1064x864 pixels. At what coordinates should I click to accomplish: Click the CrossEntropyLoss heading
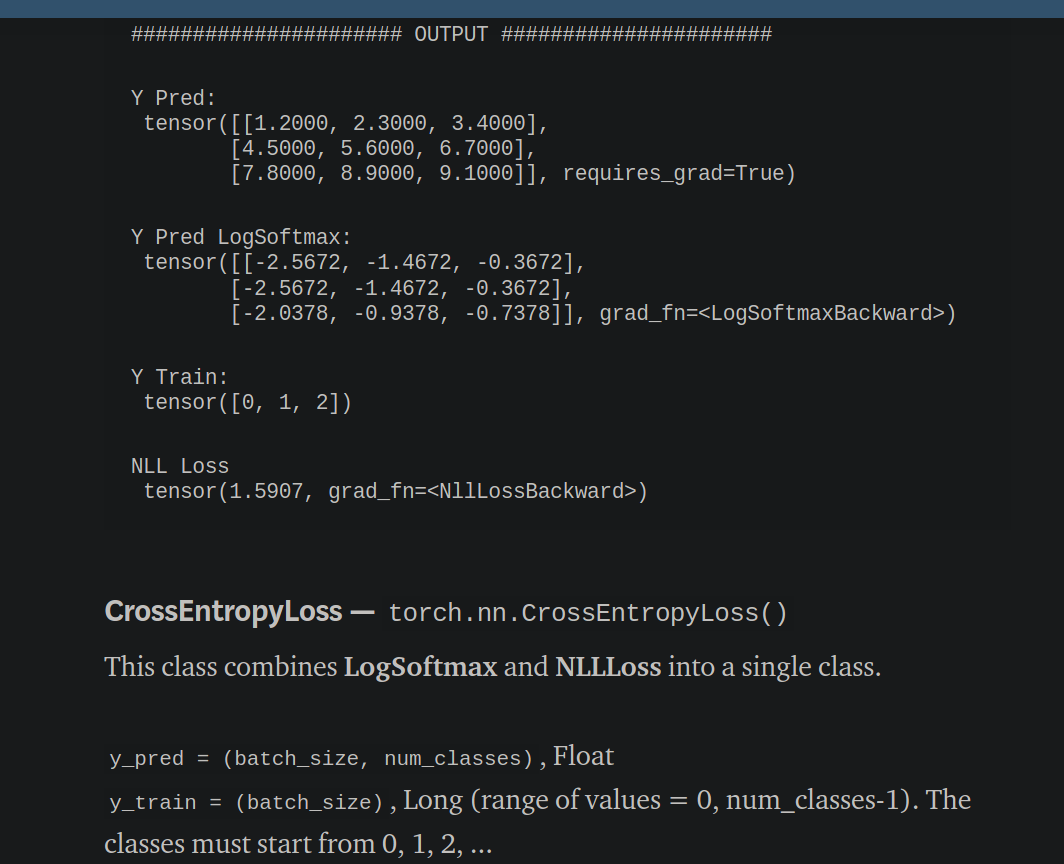click(x=223, y=612)
